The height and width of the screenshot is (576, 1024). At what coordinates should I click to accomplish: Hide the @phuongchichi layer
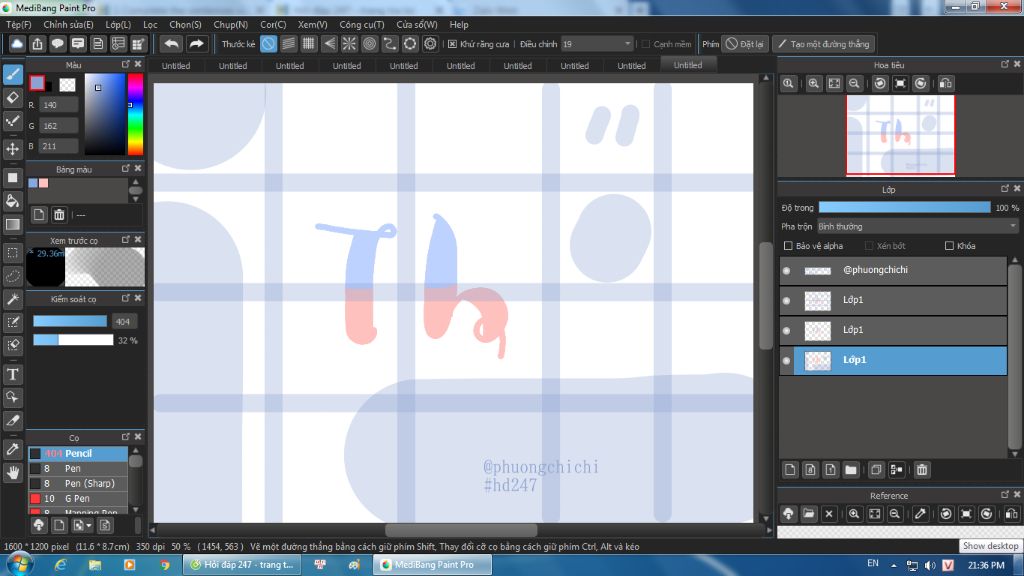pyautogui.click(x=787, y=270)
